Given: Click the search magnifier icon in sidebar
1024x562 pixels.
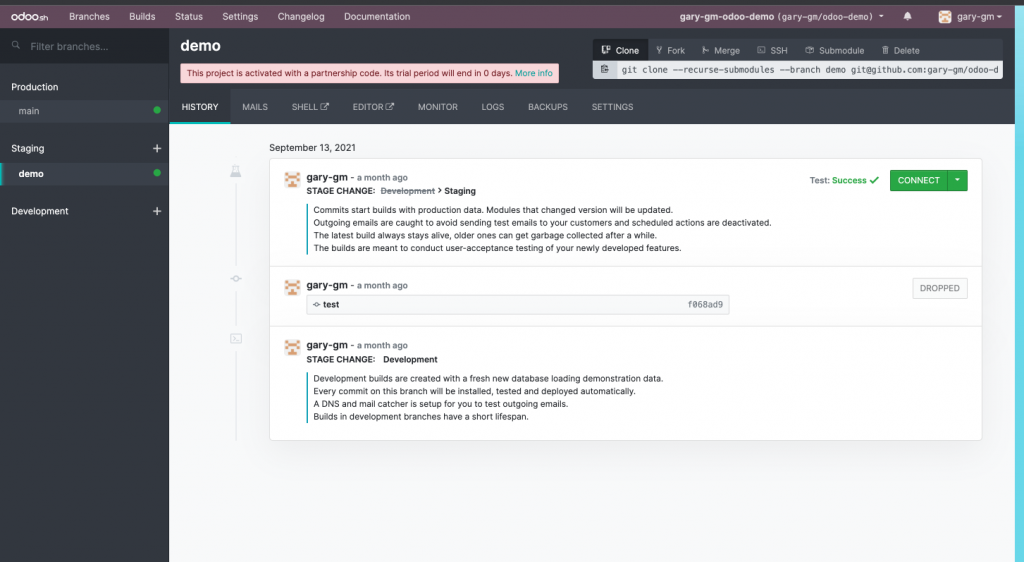Looking at the screenshot, I should pos(16,46).
